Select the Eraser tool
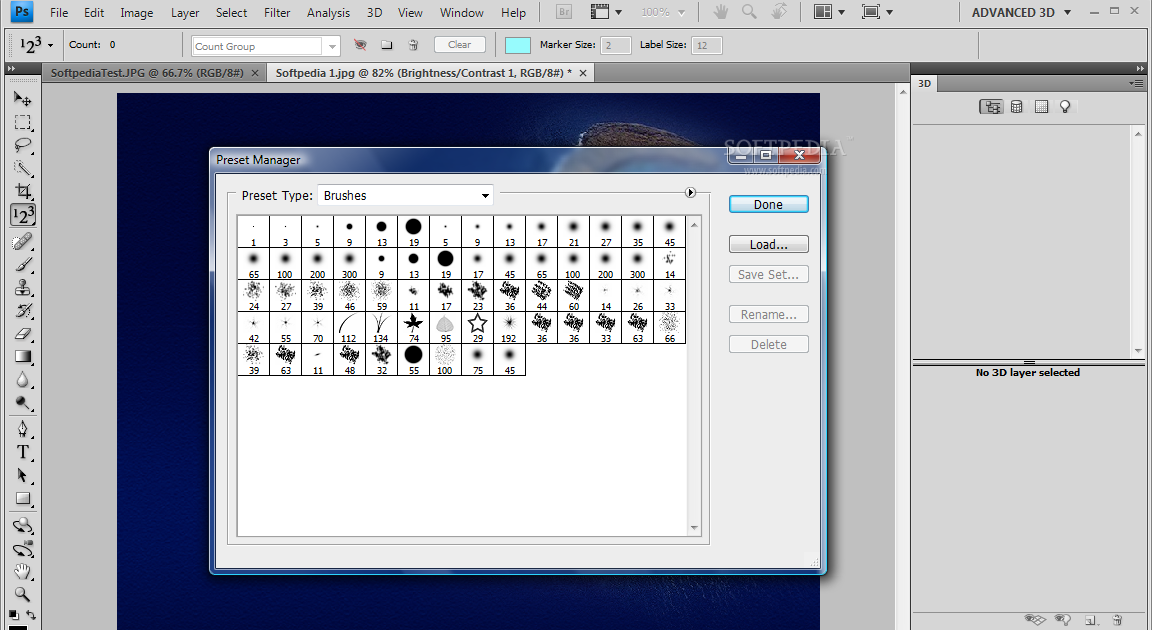This screenshot has width=1152, height=630. point(23,334)
